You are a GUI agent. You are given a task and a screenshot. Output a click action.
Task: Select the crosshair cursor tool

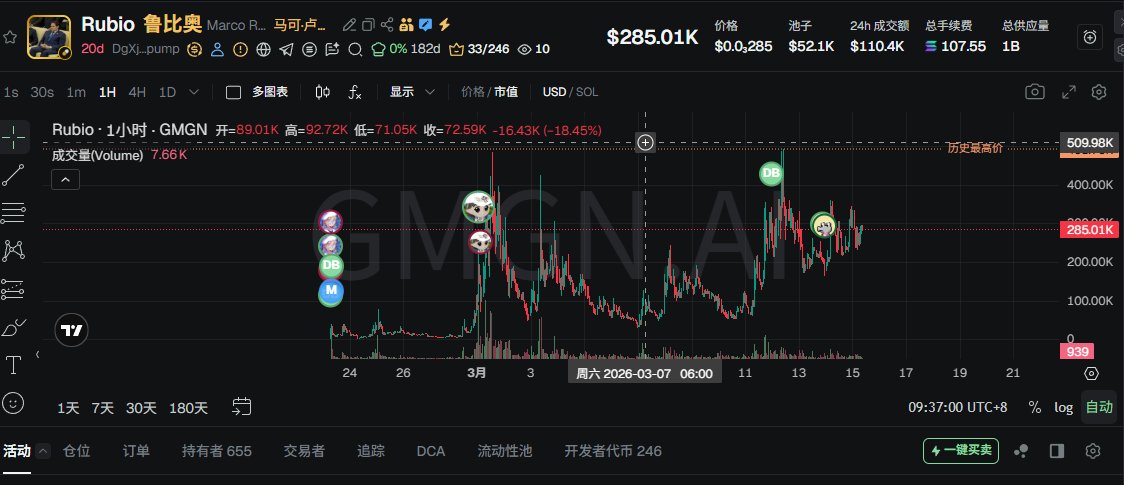(14, 136)
